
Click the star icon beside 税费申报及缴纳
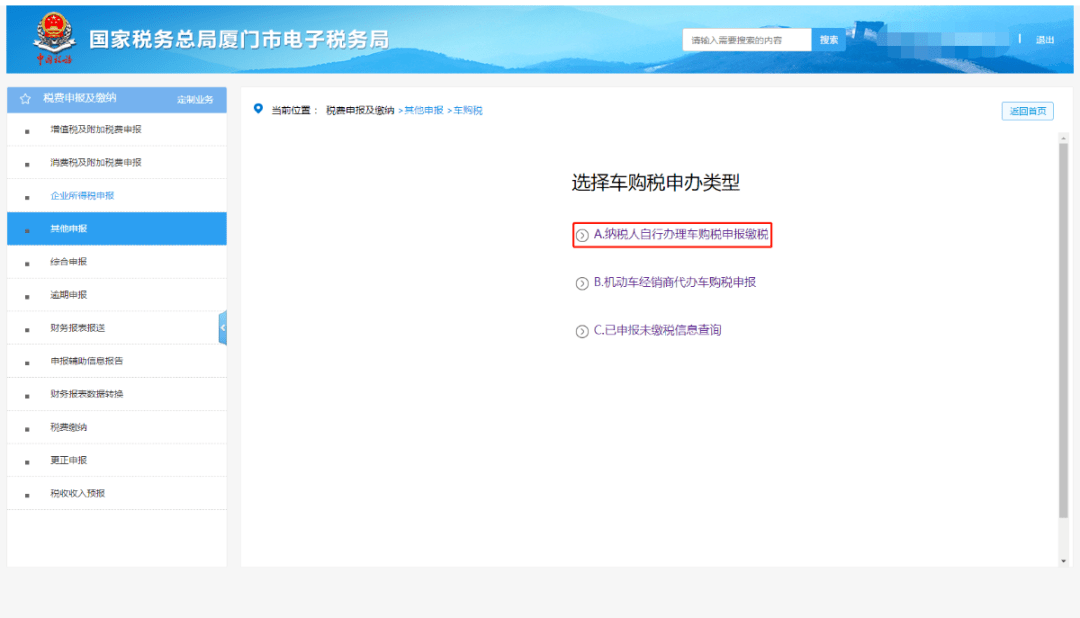pos(25,99)
